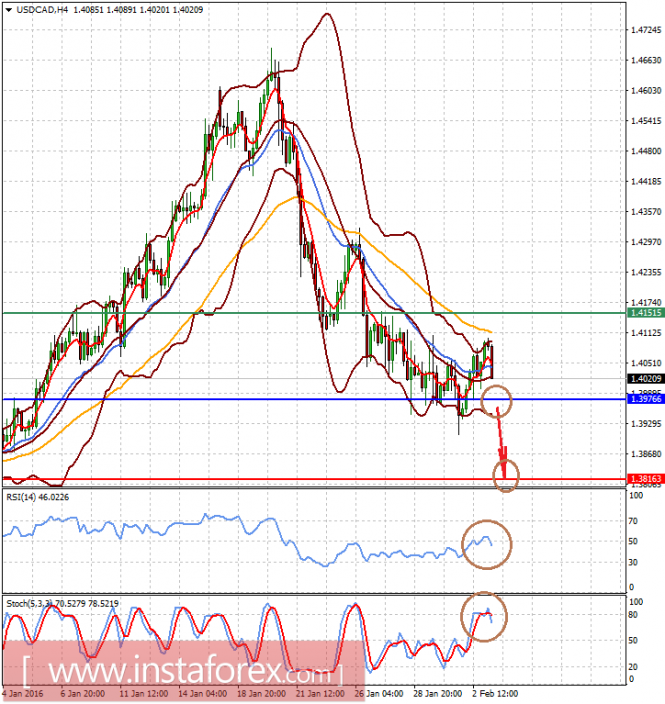This screenshot has width=665, height=704.
Task: Click the 2 Feb 12:00 time axis label
Action: coord(495,694)
